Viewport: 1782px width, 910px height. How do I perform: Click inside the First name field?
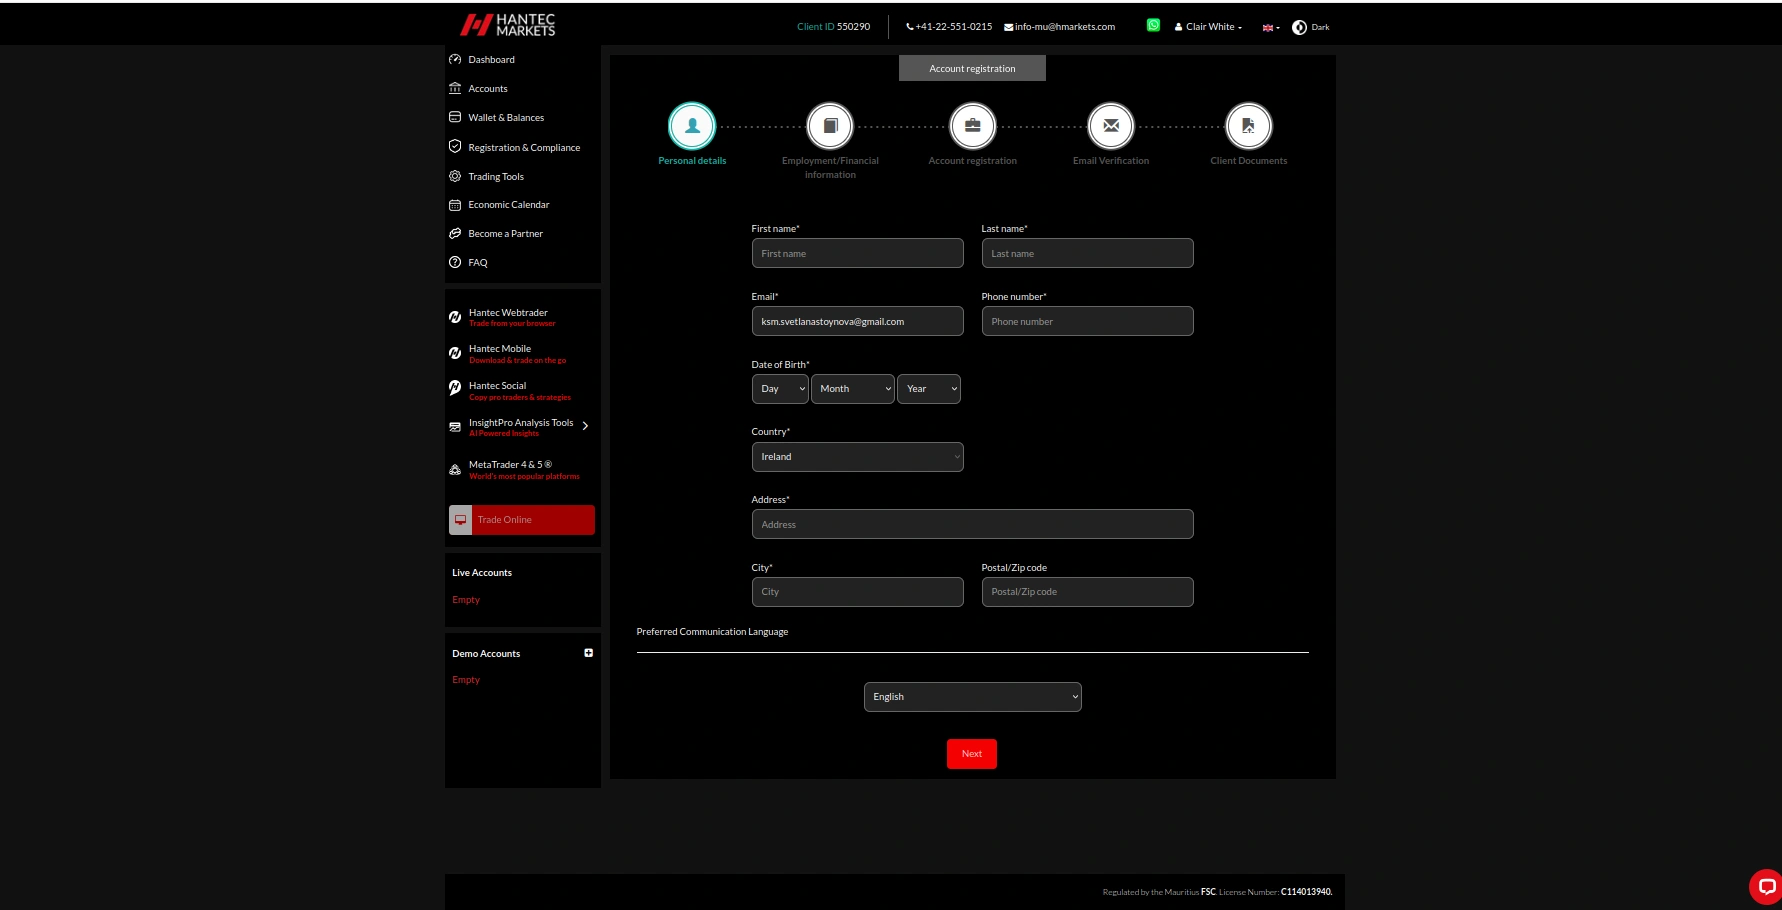[857, 253]
